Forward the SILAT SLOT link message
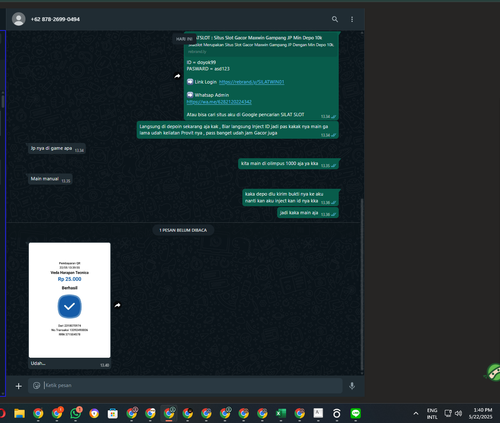Image resolution: width=500 pixels, height=423 pixels. (177, 76)
